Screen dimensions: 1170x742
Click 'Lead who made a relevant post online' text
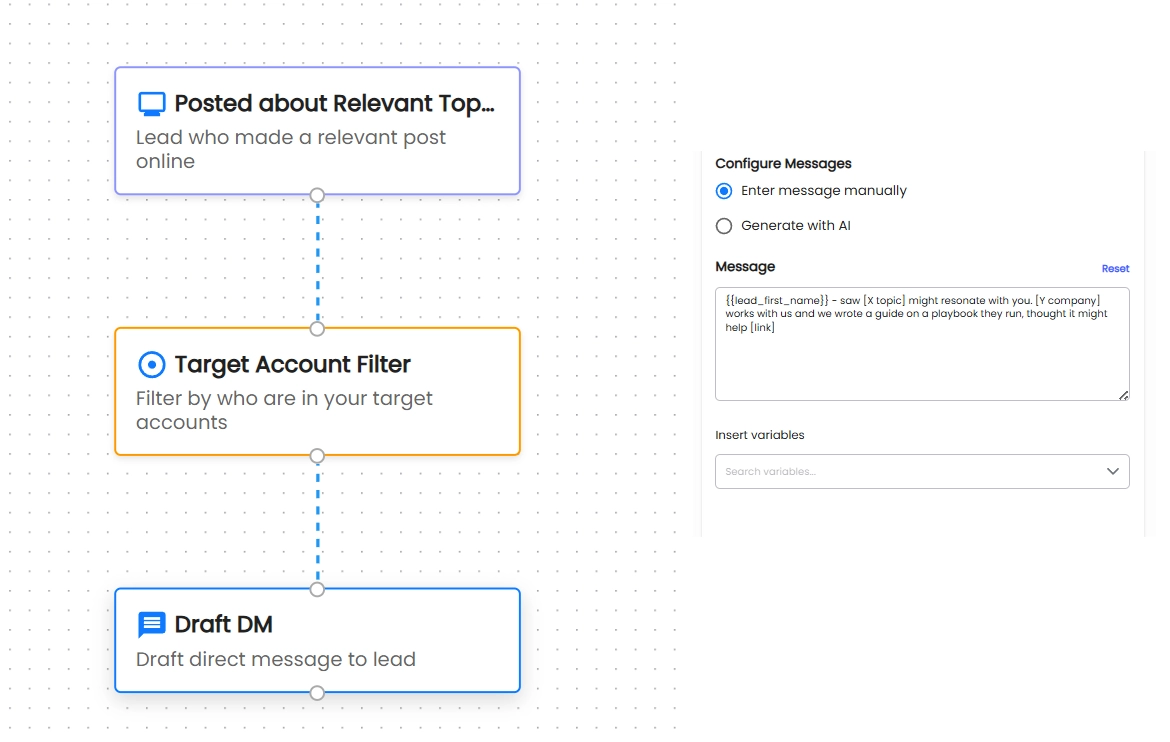point(291,149)
